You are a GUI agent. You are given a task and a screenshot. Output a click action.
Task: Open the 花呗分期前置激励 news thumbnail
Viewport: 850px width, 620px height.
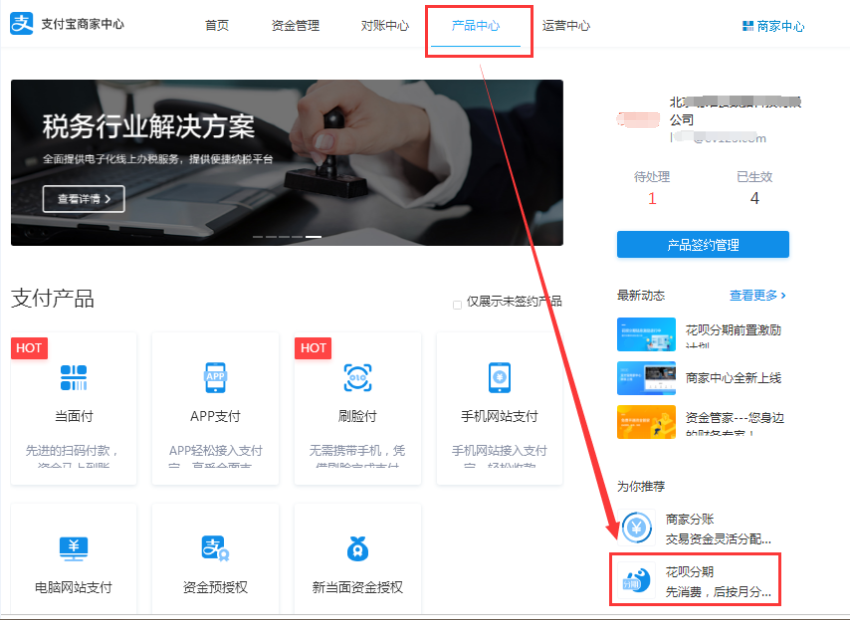[x=646, y=334]
